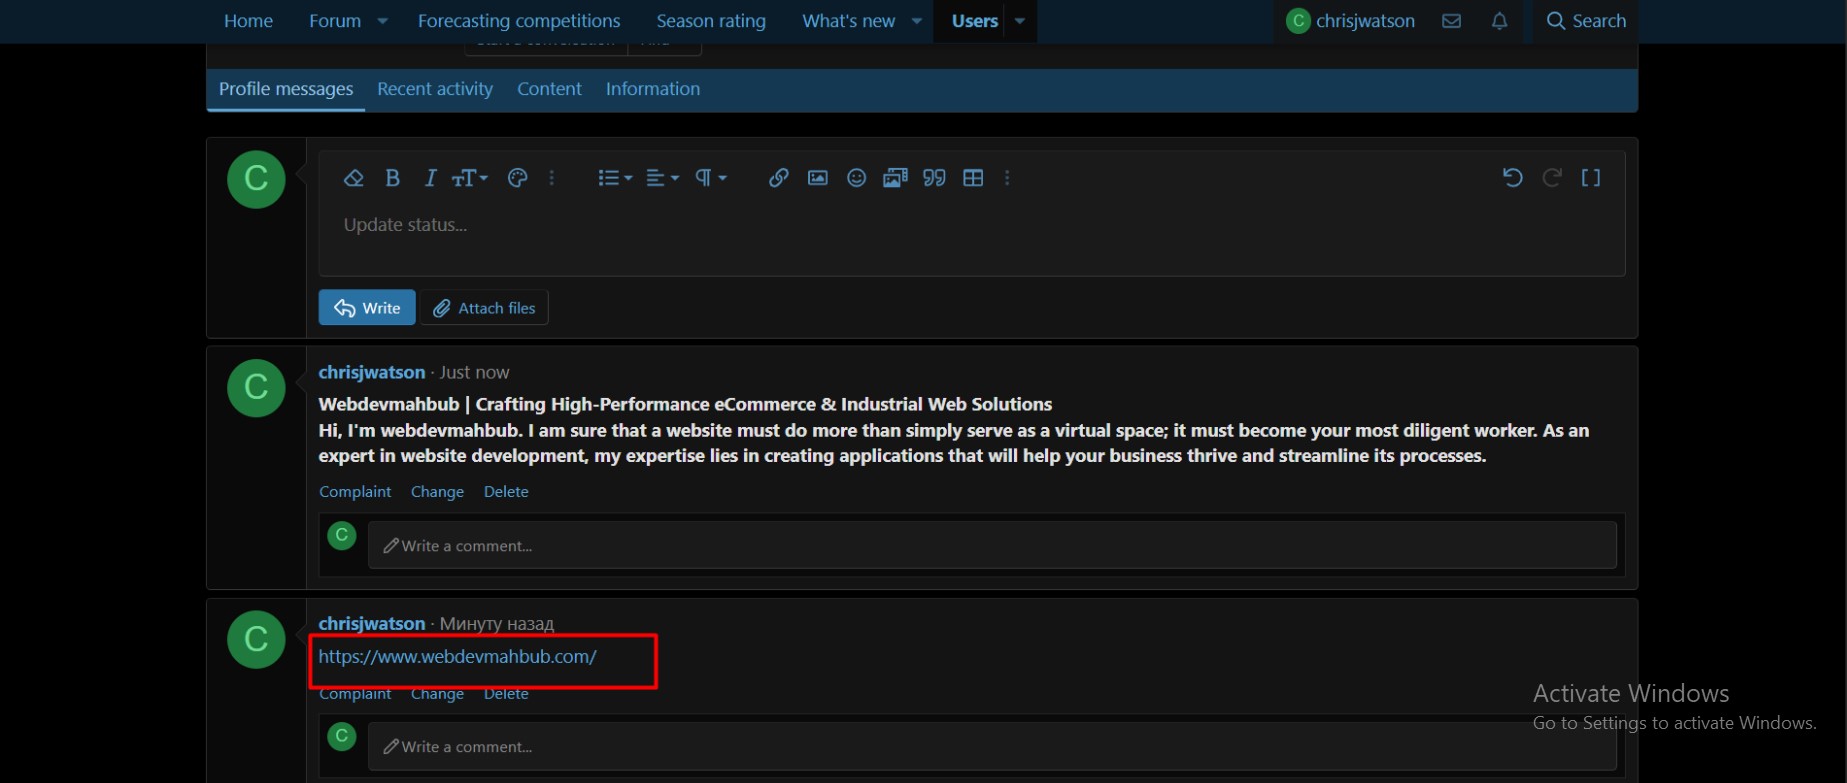This screenshot has height=783, width=1847.
Task: Write a comment under the Webdevmahbub post
Action: tap(992, 546)
